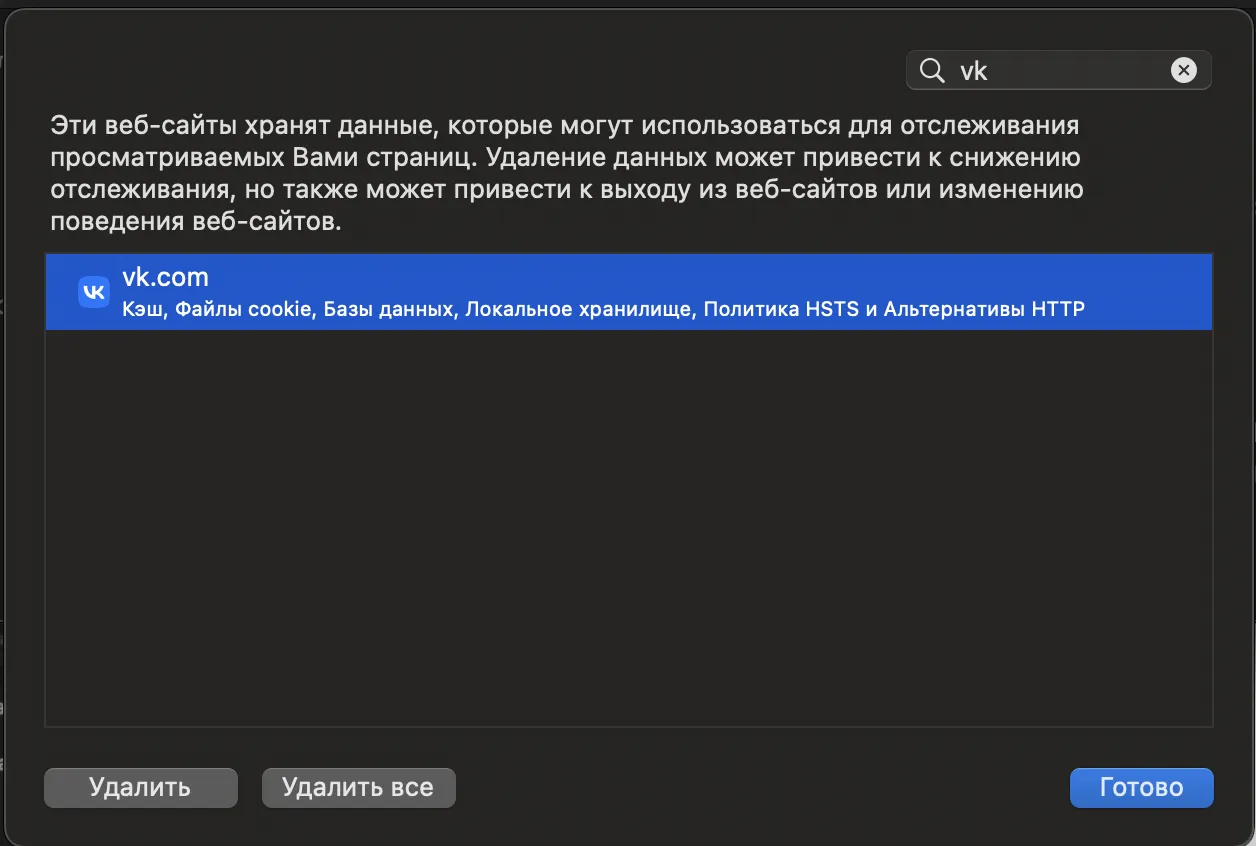This screenshot has width=1256, height=846.
Task: Click the website data description paragraph
Action: tap(567, 174)
